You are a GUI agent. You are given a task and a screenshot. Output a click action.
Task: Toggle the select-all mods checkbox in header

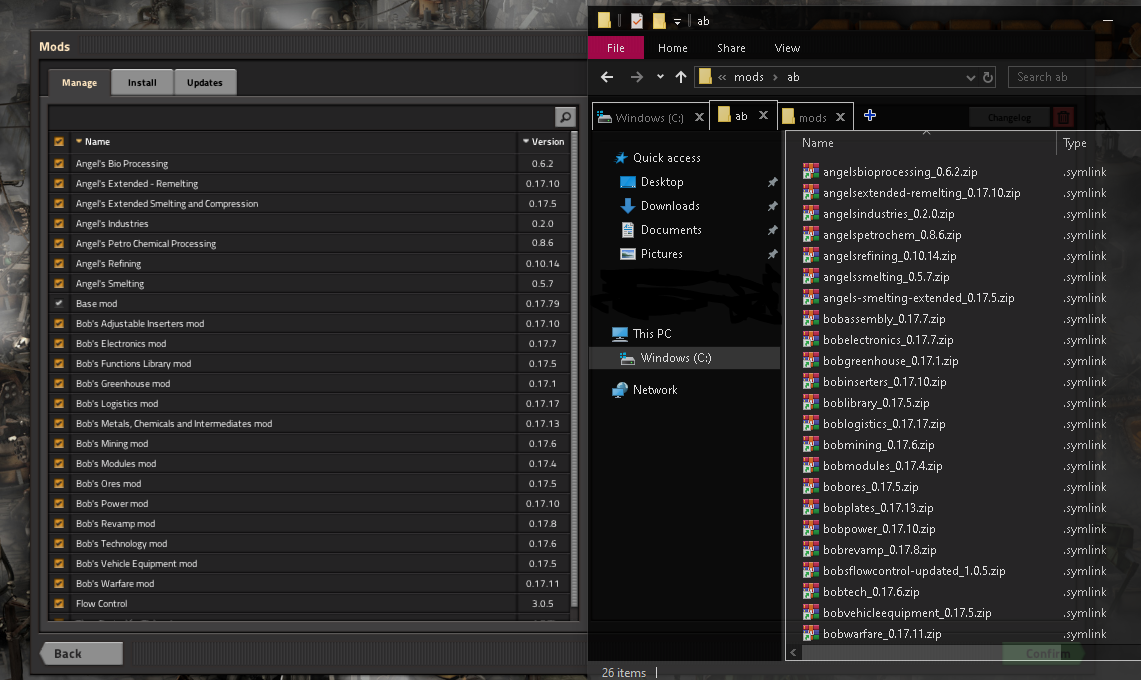(x=59, y=142)
